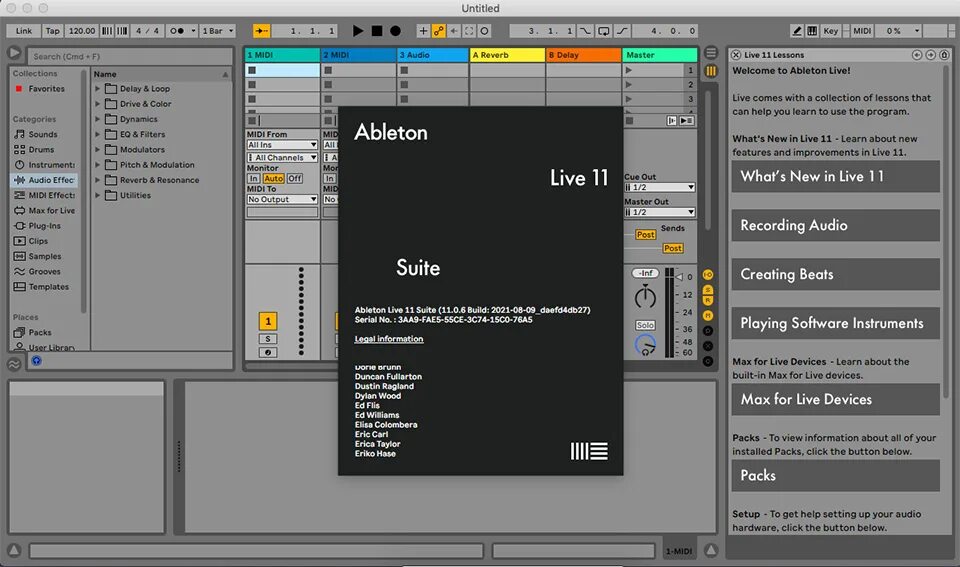960x567 pixels.
Task: Toggle Key Map Mode switch
Action: click(x=830, y=31)
